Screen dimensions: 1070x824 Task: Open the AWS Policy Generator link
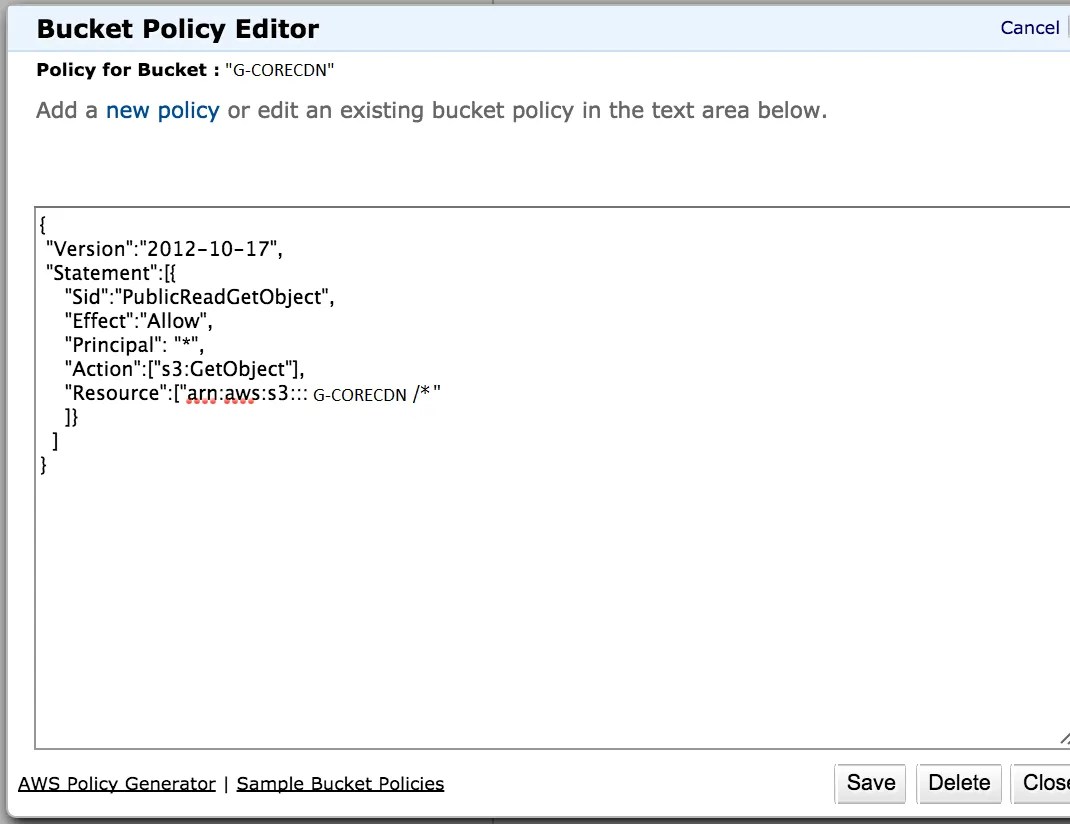116,783
